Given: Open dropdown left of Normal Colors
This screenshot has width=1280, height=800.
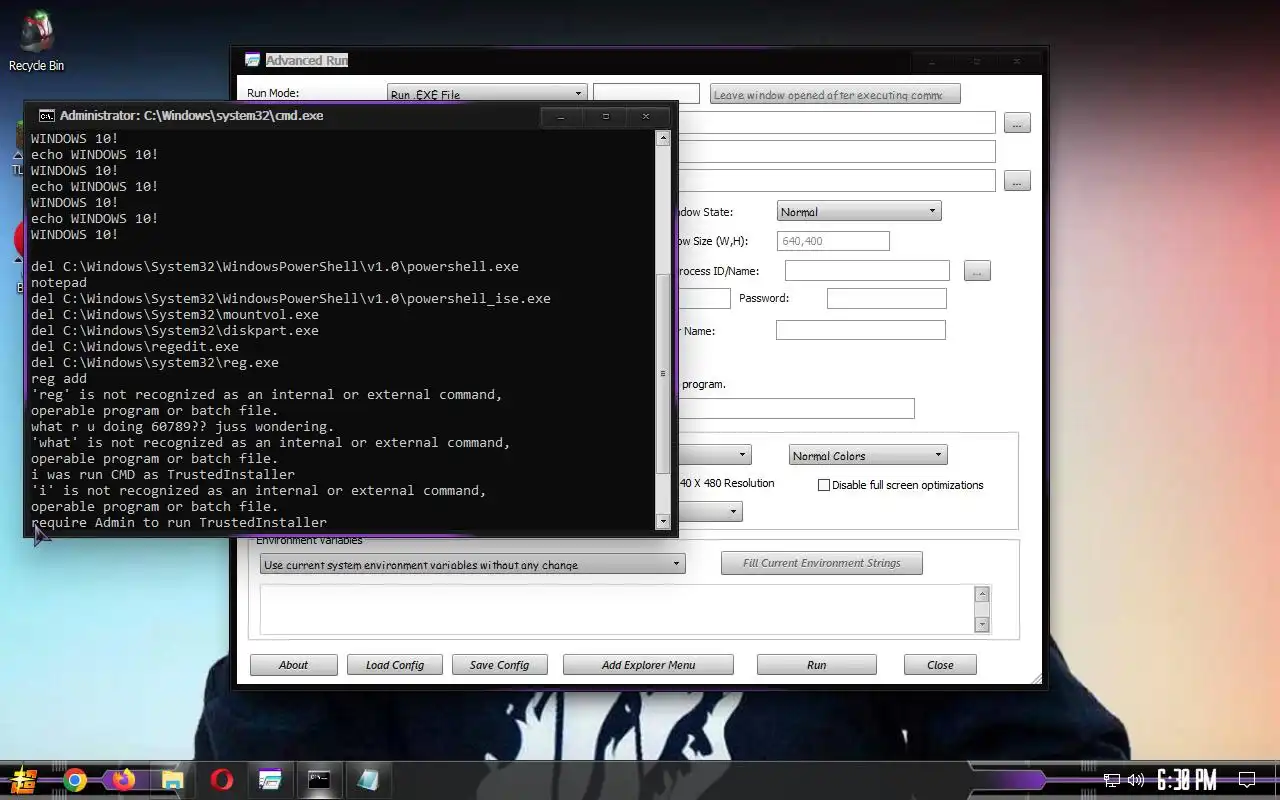Looking at the screenshot, I should tap(714, 455).
